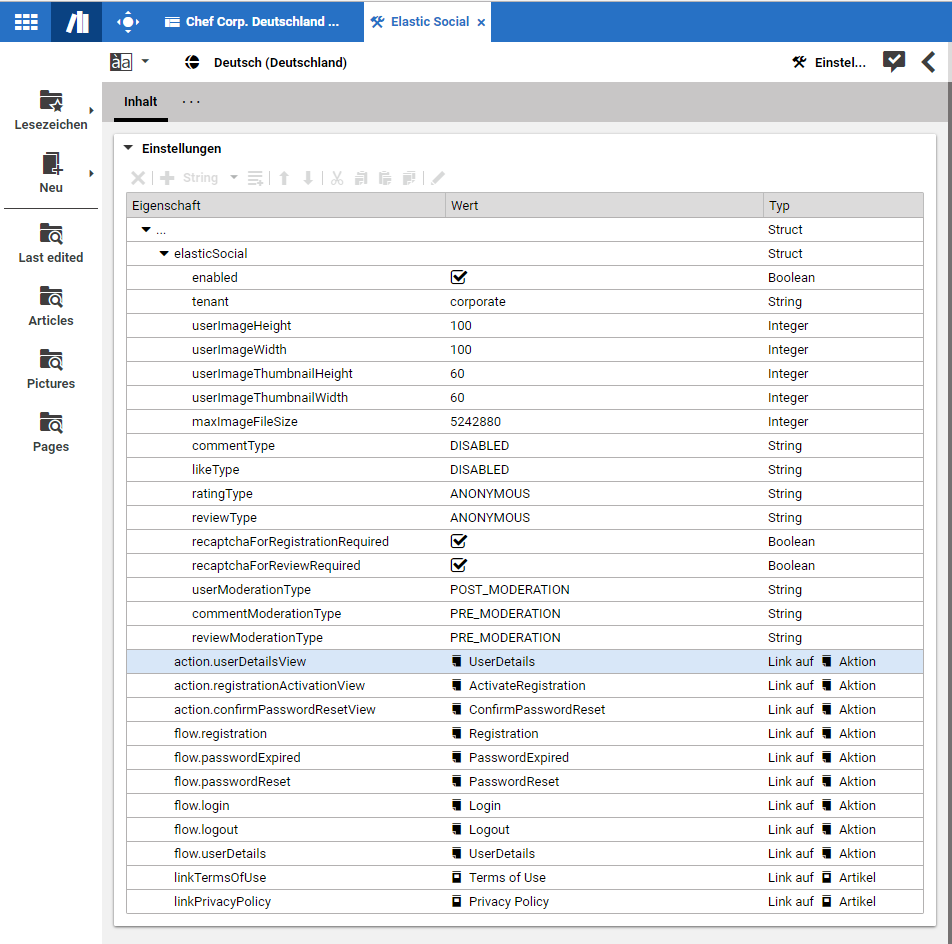The image size is (952, 944).
Task: Open the Terms of Use article link
Action: click(507, 878)
